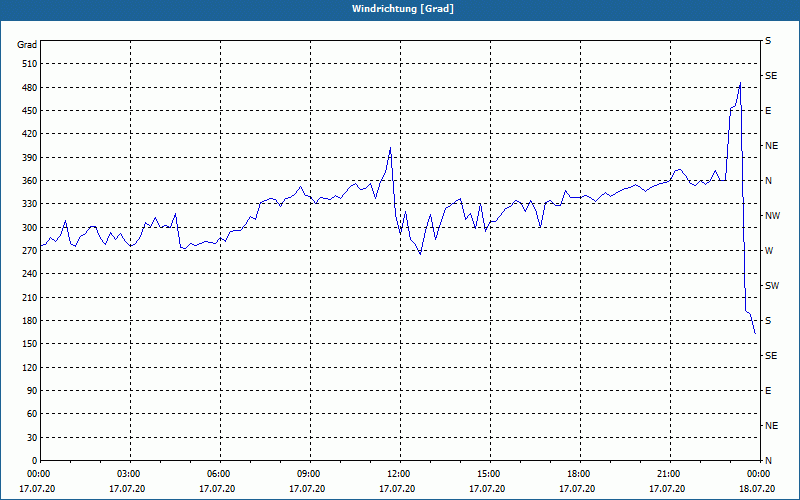The image size is (800, 500).
Task: Select the NE compass label level with 30
Action: (771, 426)
